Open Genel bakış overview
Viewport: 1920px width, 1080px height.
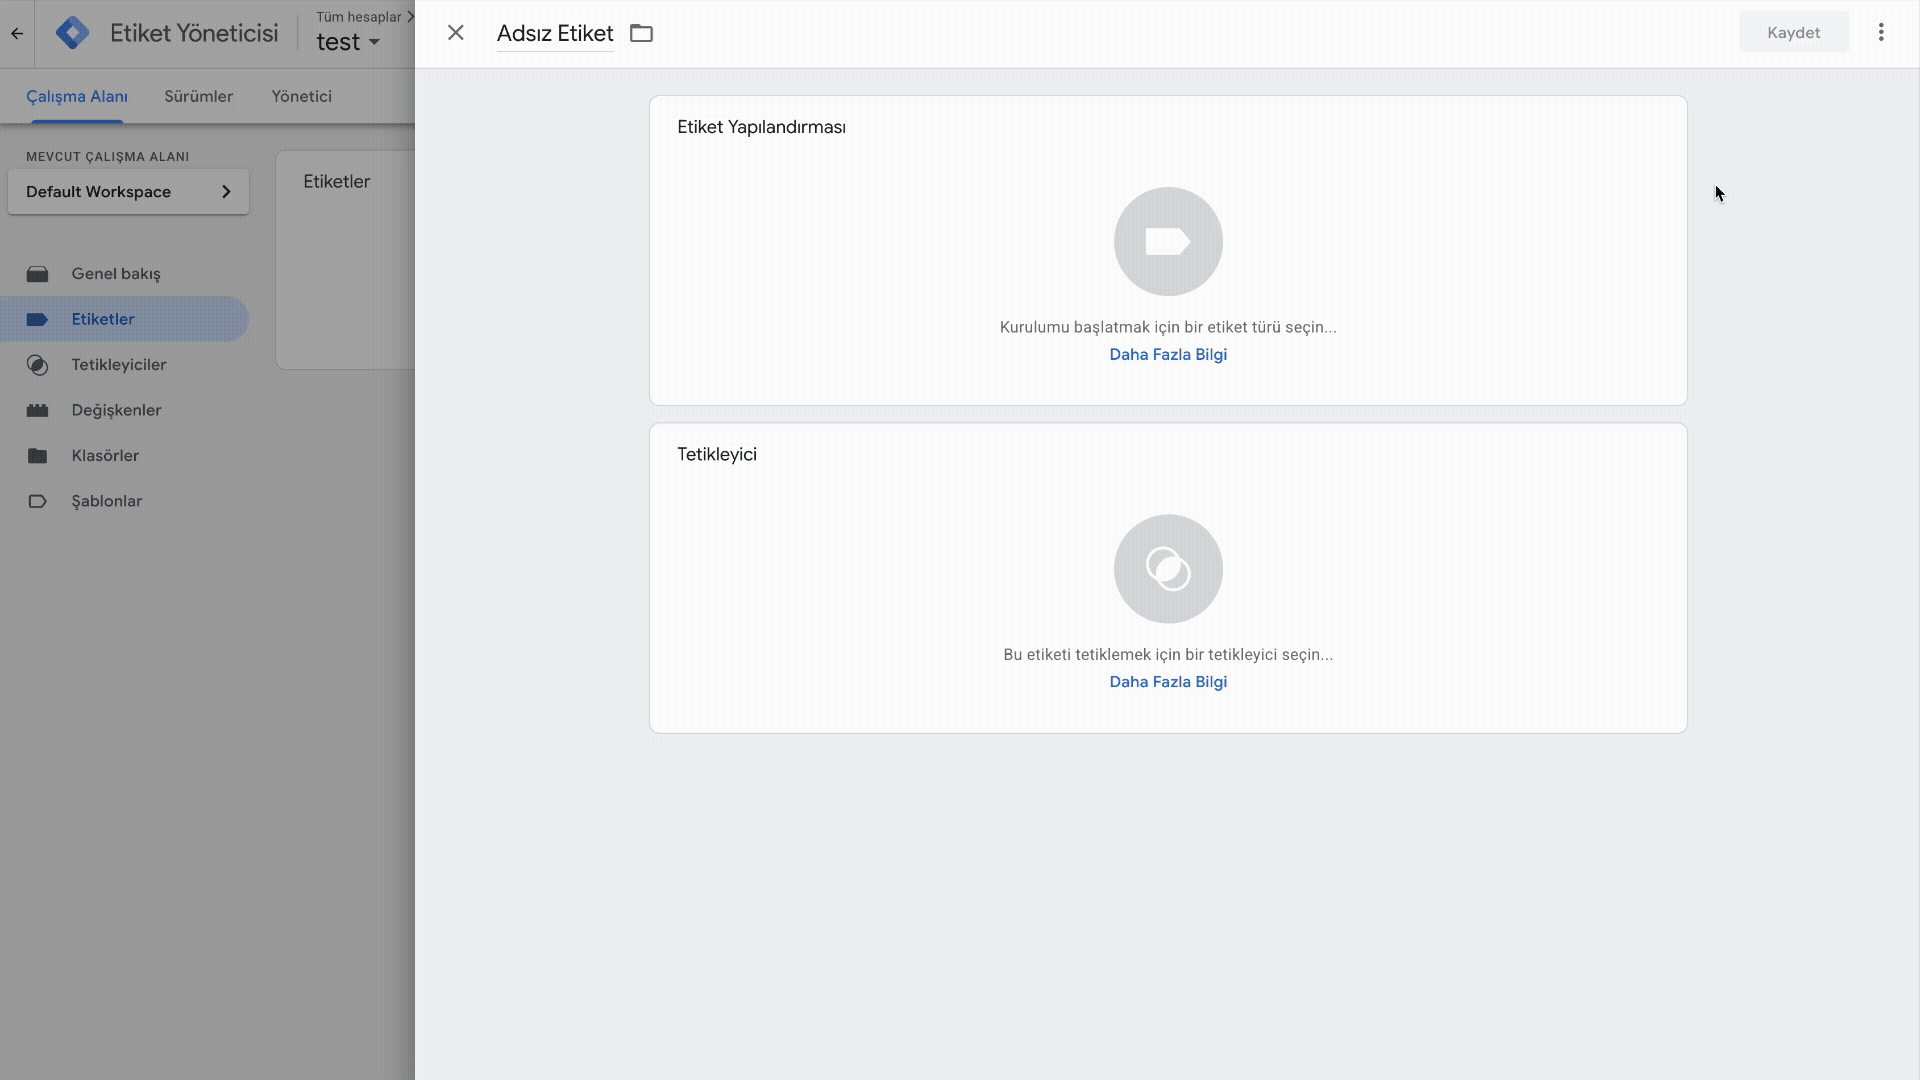point(115,274)
